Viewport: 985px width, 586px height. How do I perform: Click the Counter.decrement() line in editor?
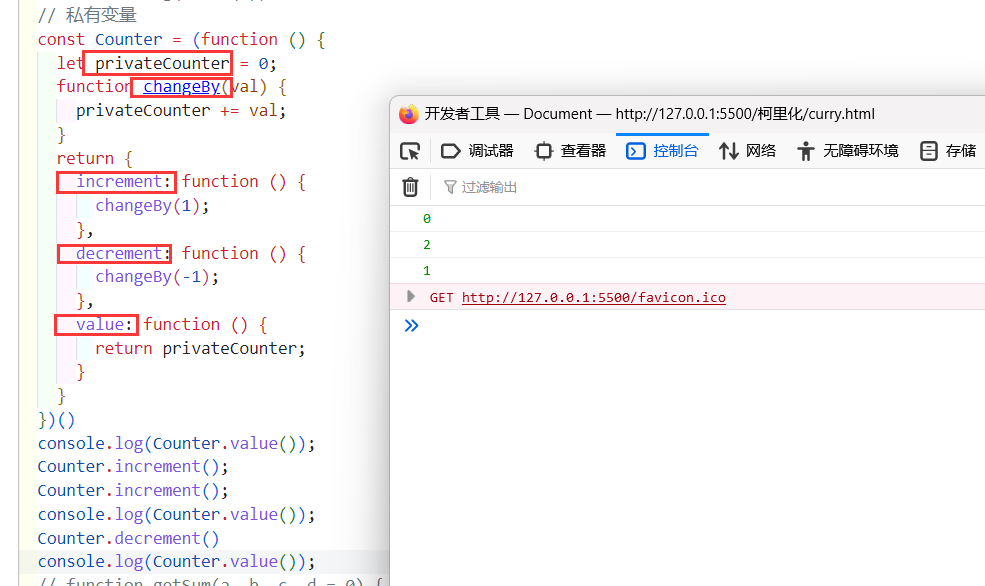128,538
